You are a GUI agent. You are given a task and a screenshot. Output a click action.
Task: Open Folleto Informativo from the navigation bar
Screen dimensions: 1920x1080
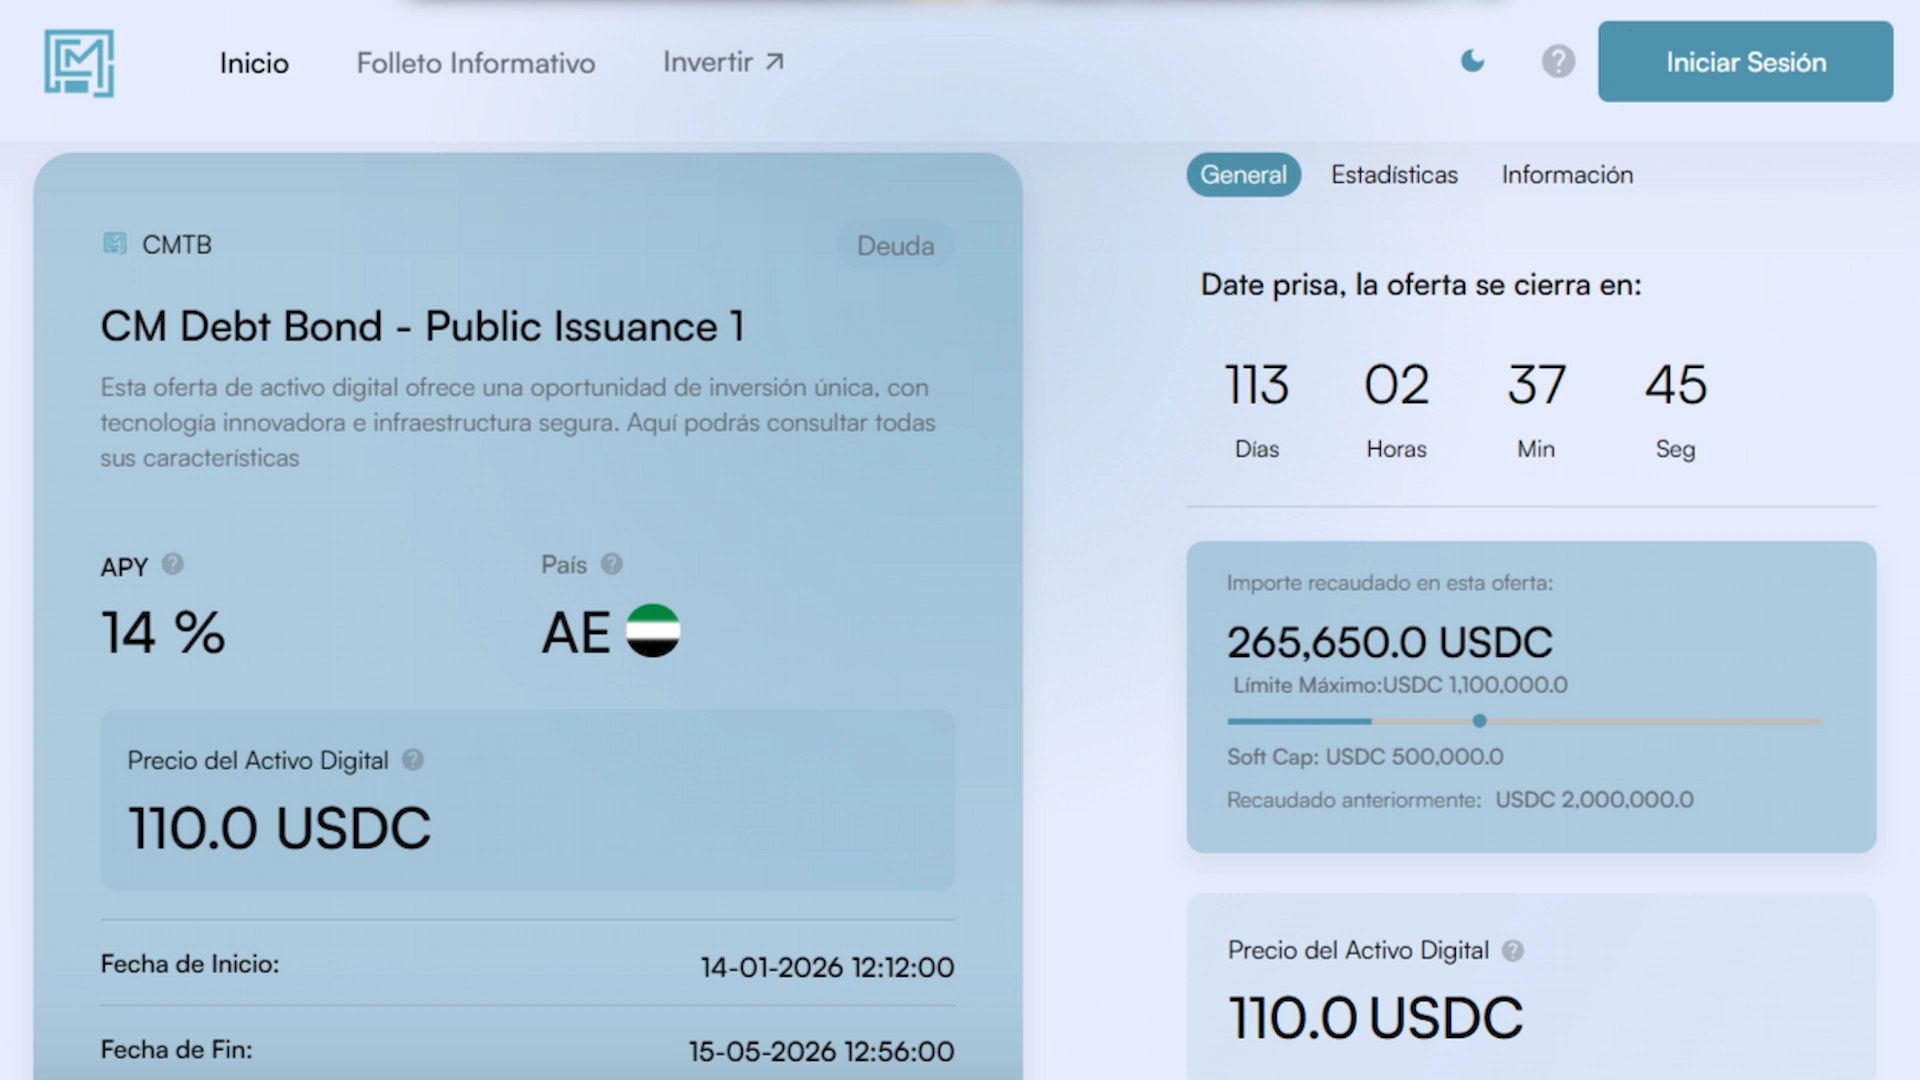click(475, 62)
